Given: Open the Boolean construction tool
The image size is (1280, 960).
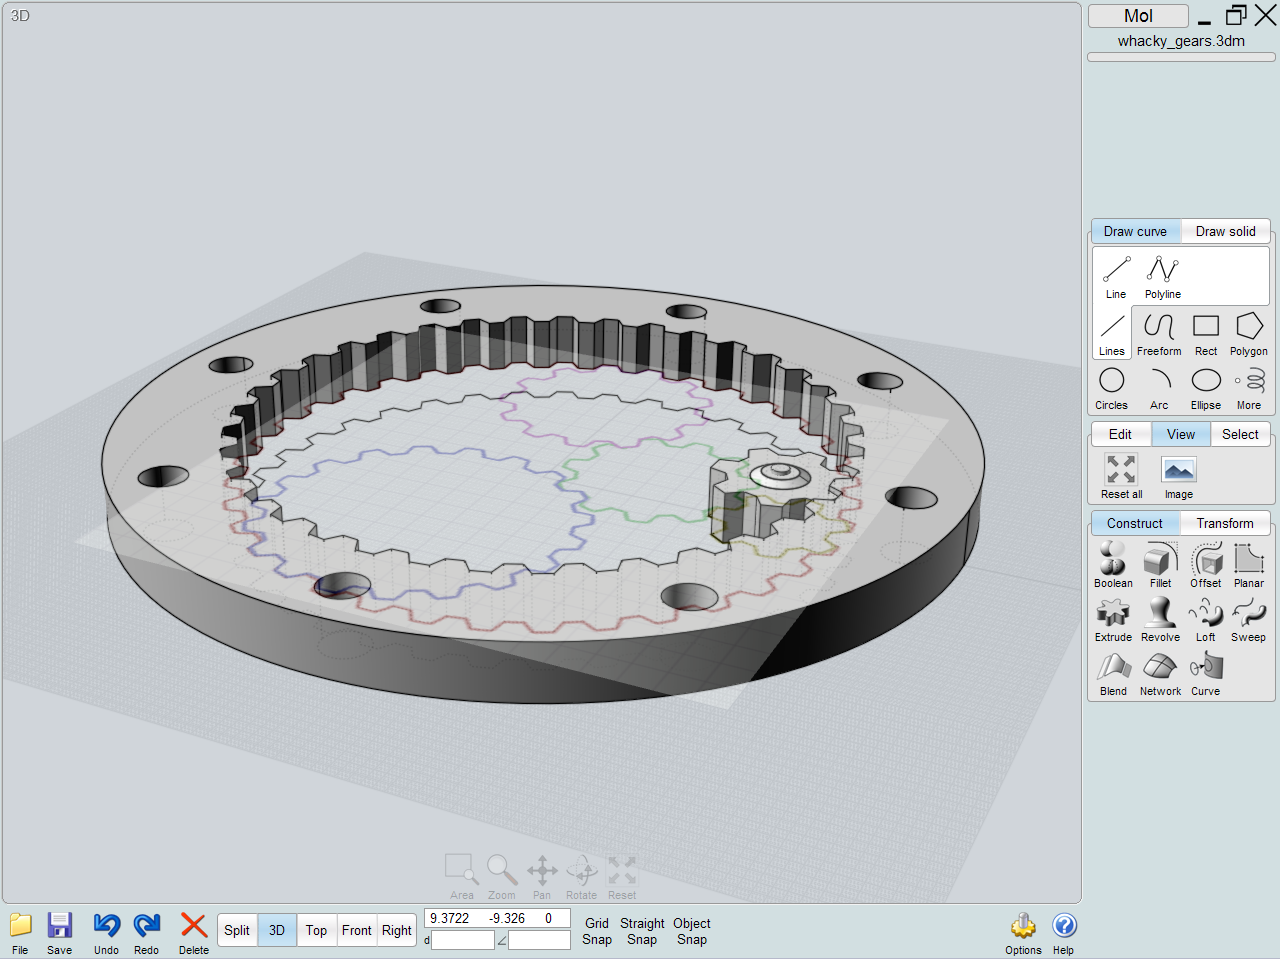Looking at the screenshot, I should (x=1112, y=560).
